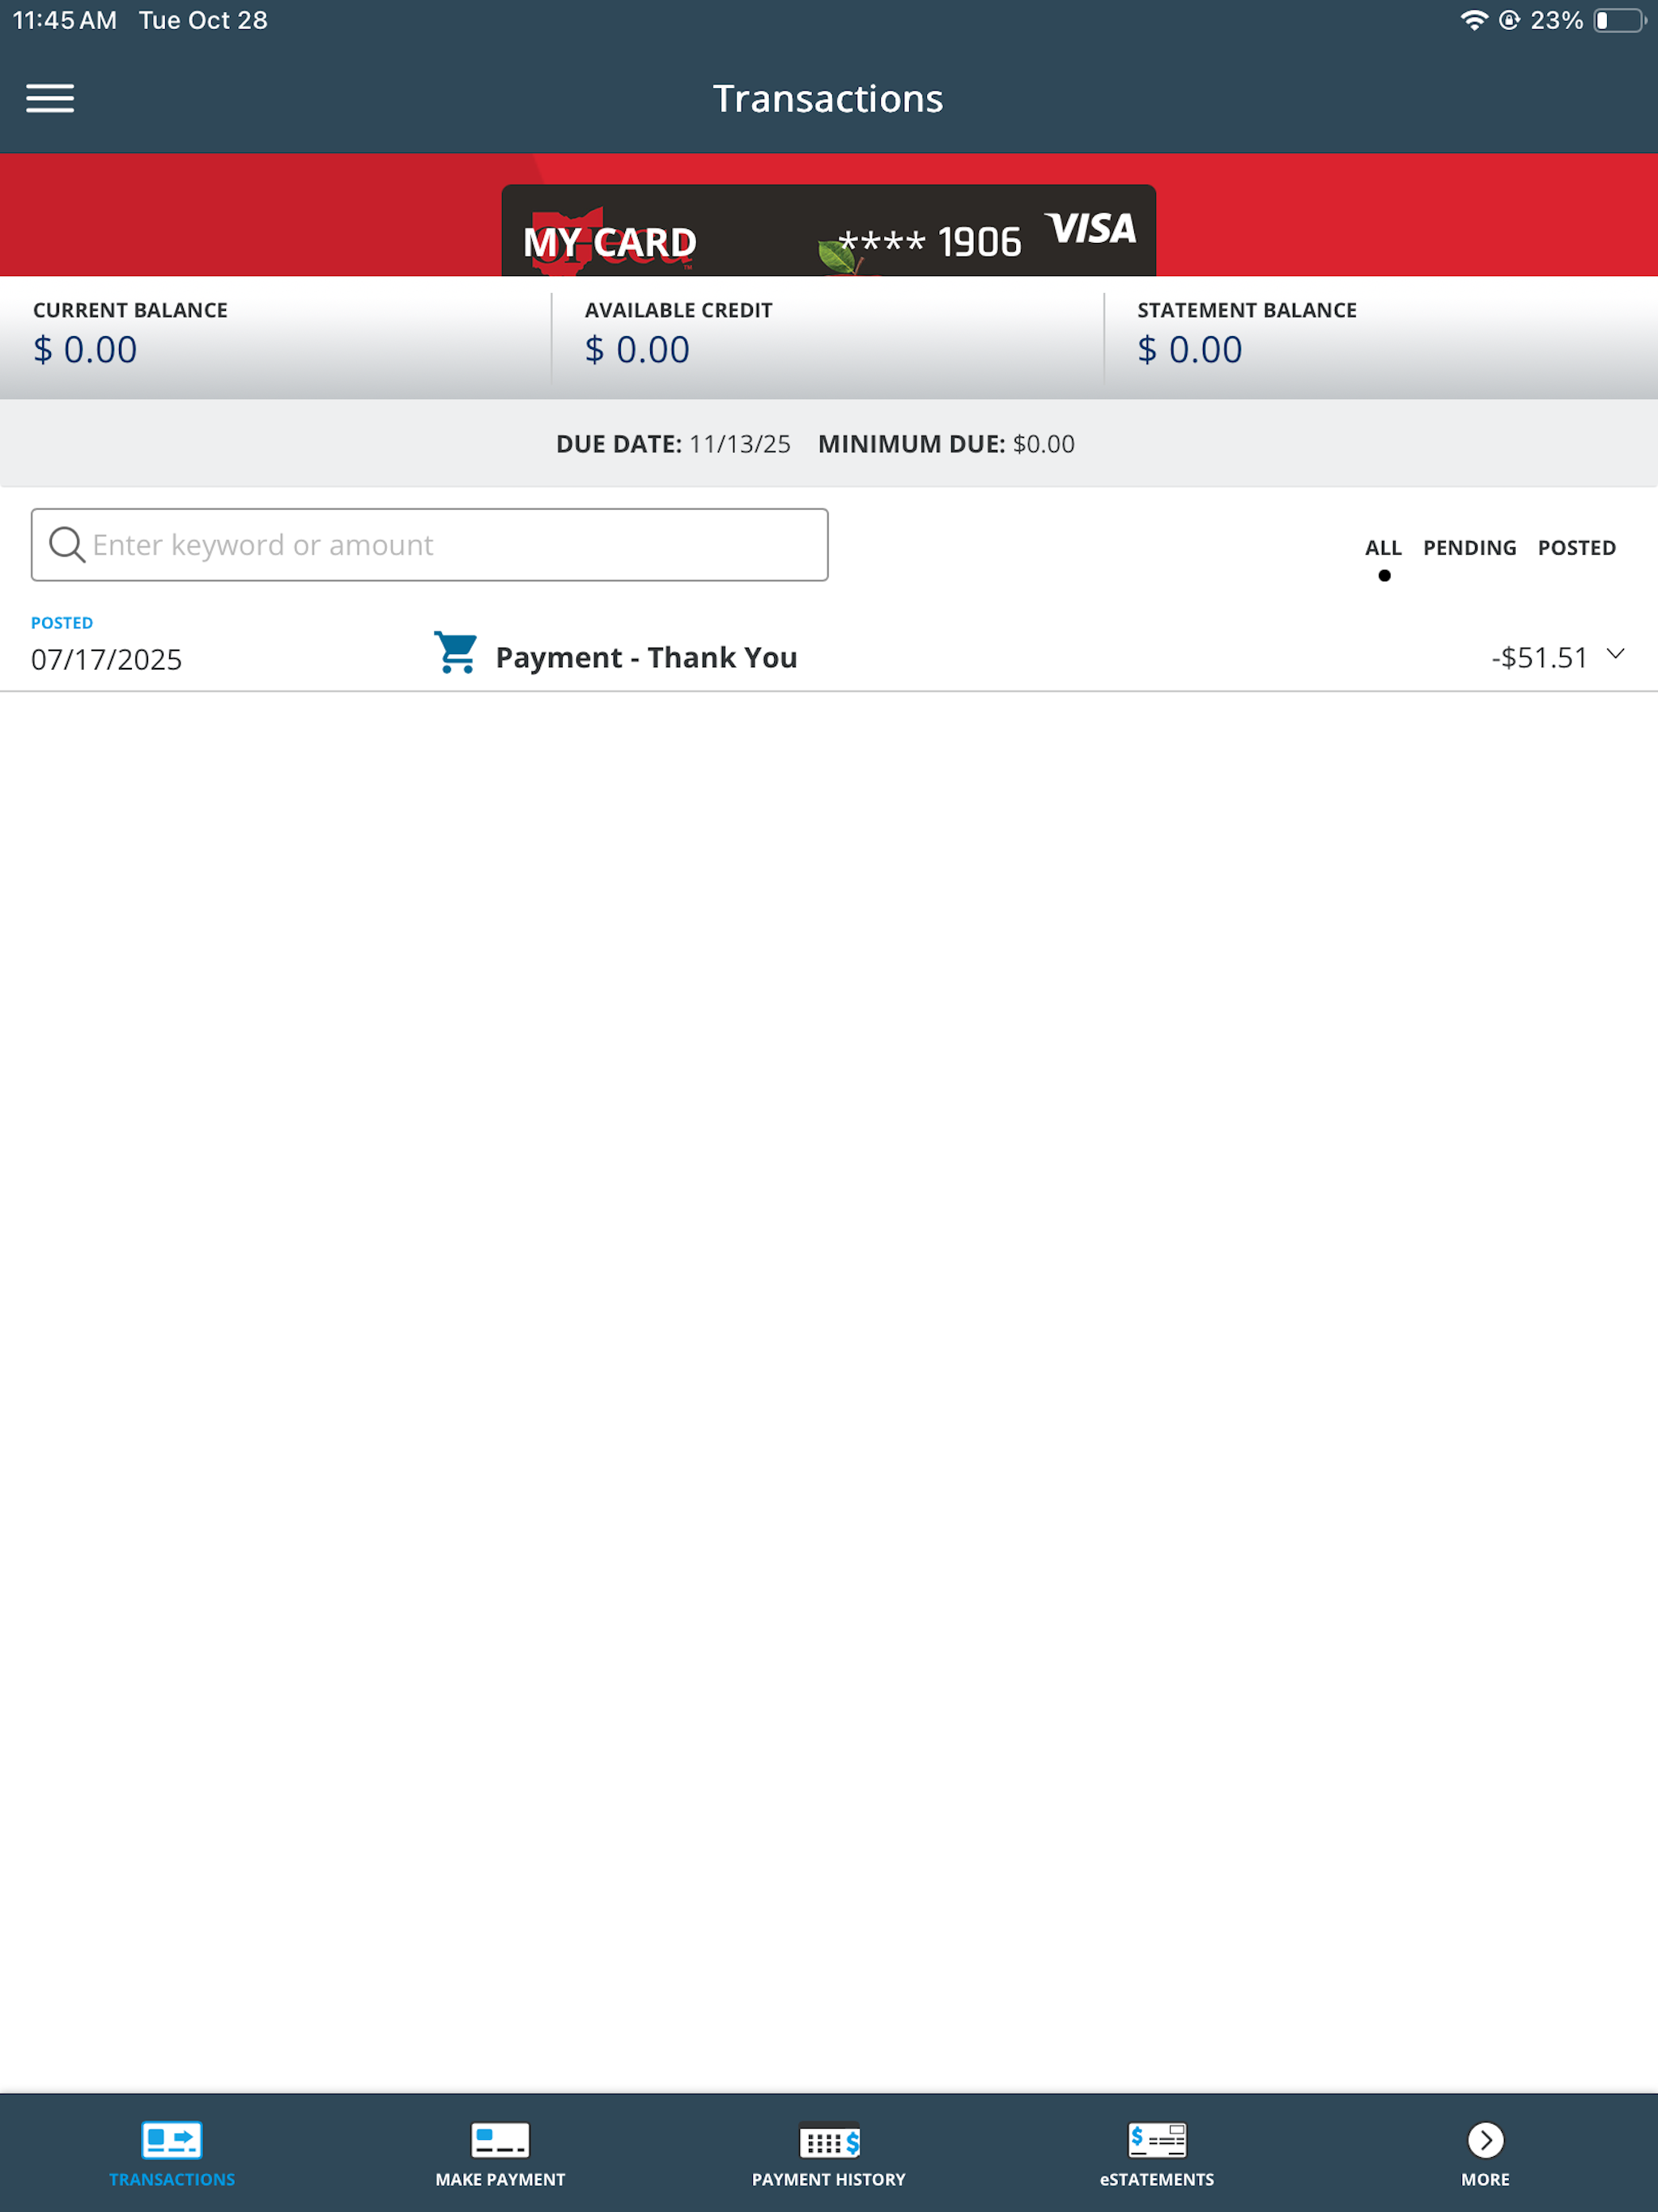Tap the More arrow icon
This screenshot has width=1658, height=2212.
click(x=1485, y=2140)
